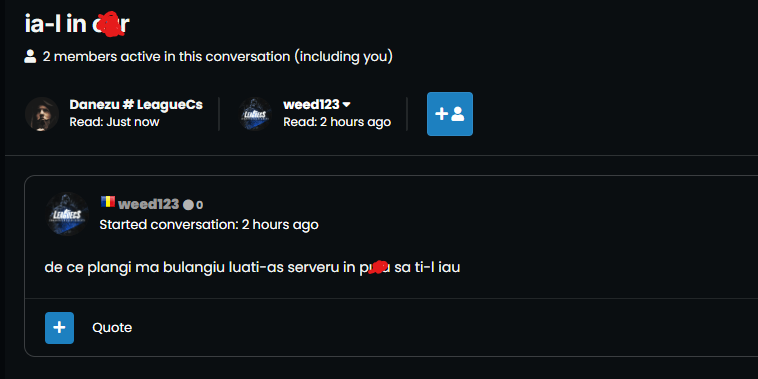Expand the weed123 participant dropdown arrow

coord(347,104)
